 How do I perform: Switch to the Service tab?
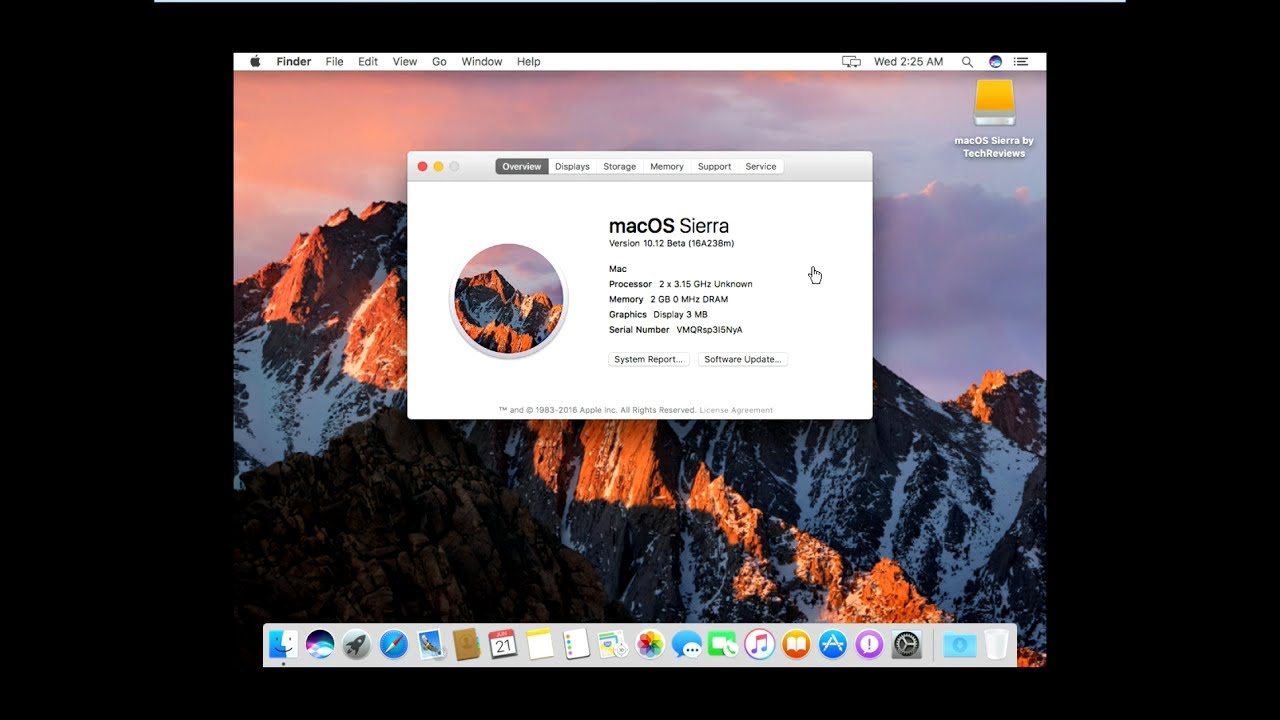(x=761, y=166)
